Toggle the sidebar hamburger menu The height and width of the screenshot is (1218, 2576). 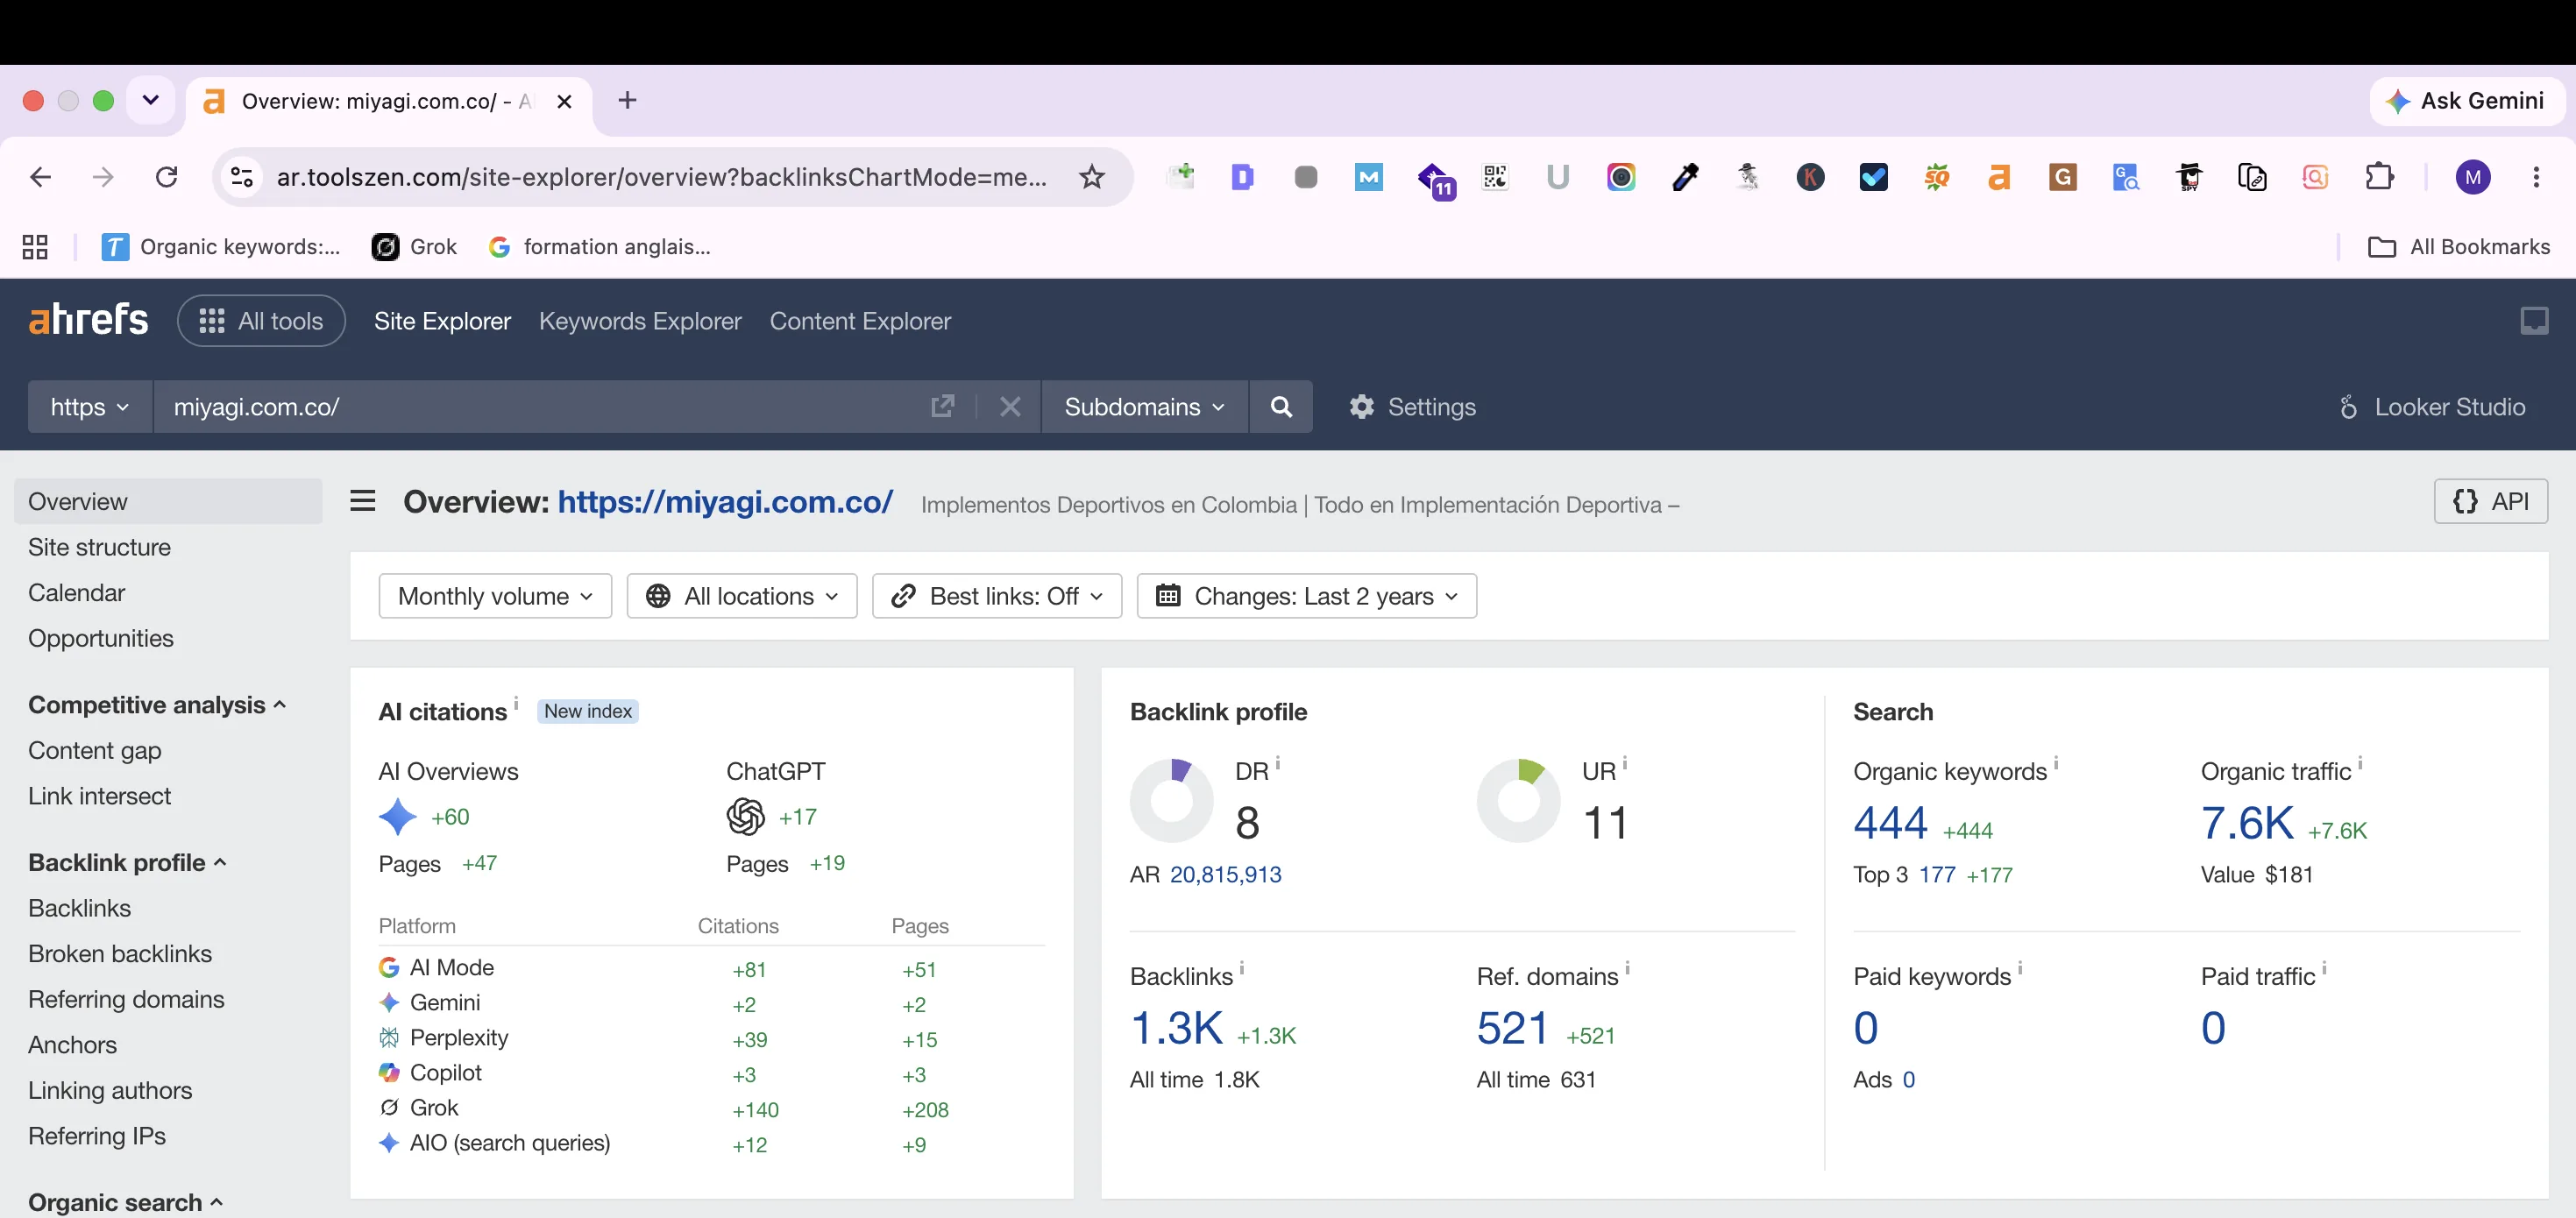363,501
